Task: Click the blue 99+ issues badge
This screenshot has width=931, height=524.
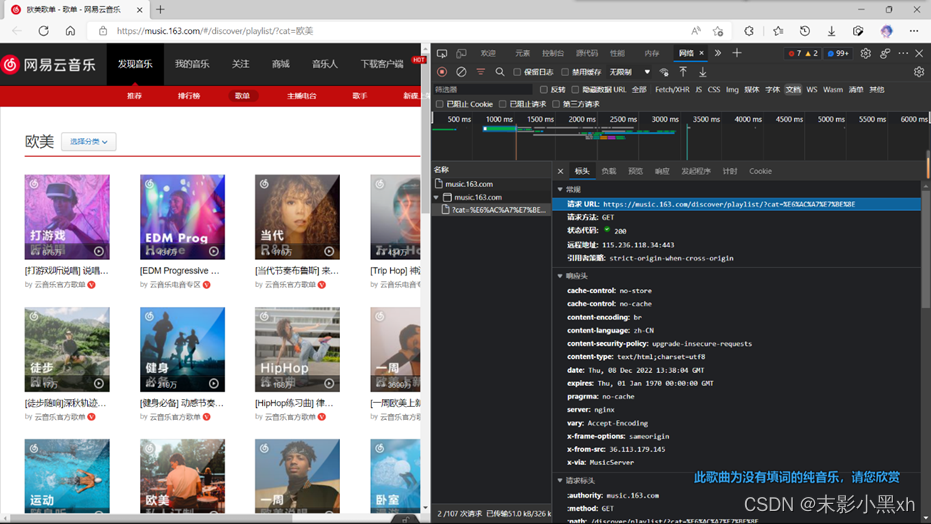Action: coord(838,53)
